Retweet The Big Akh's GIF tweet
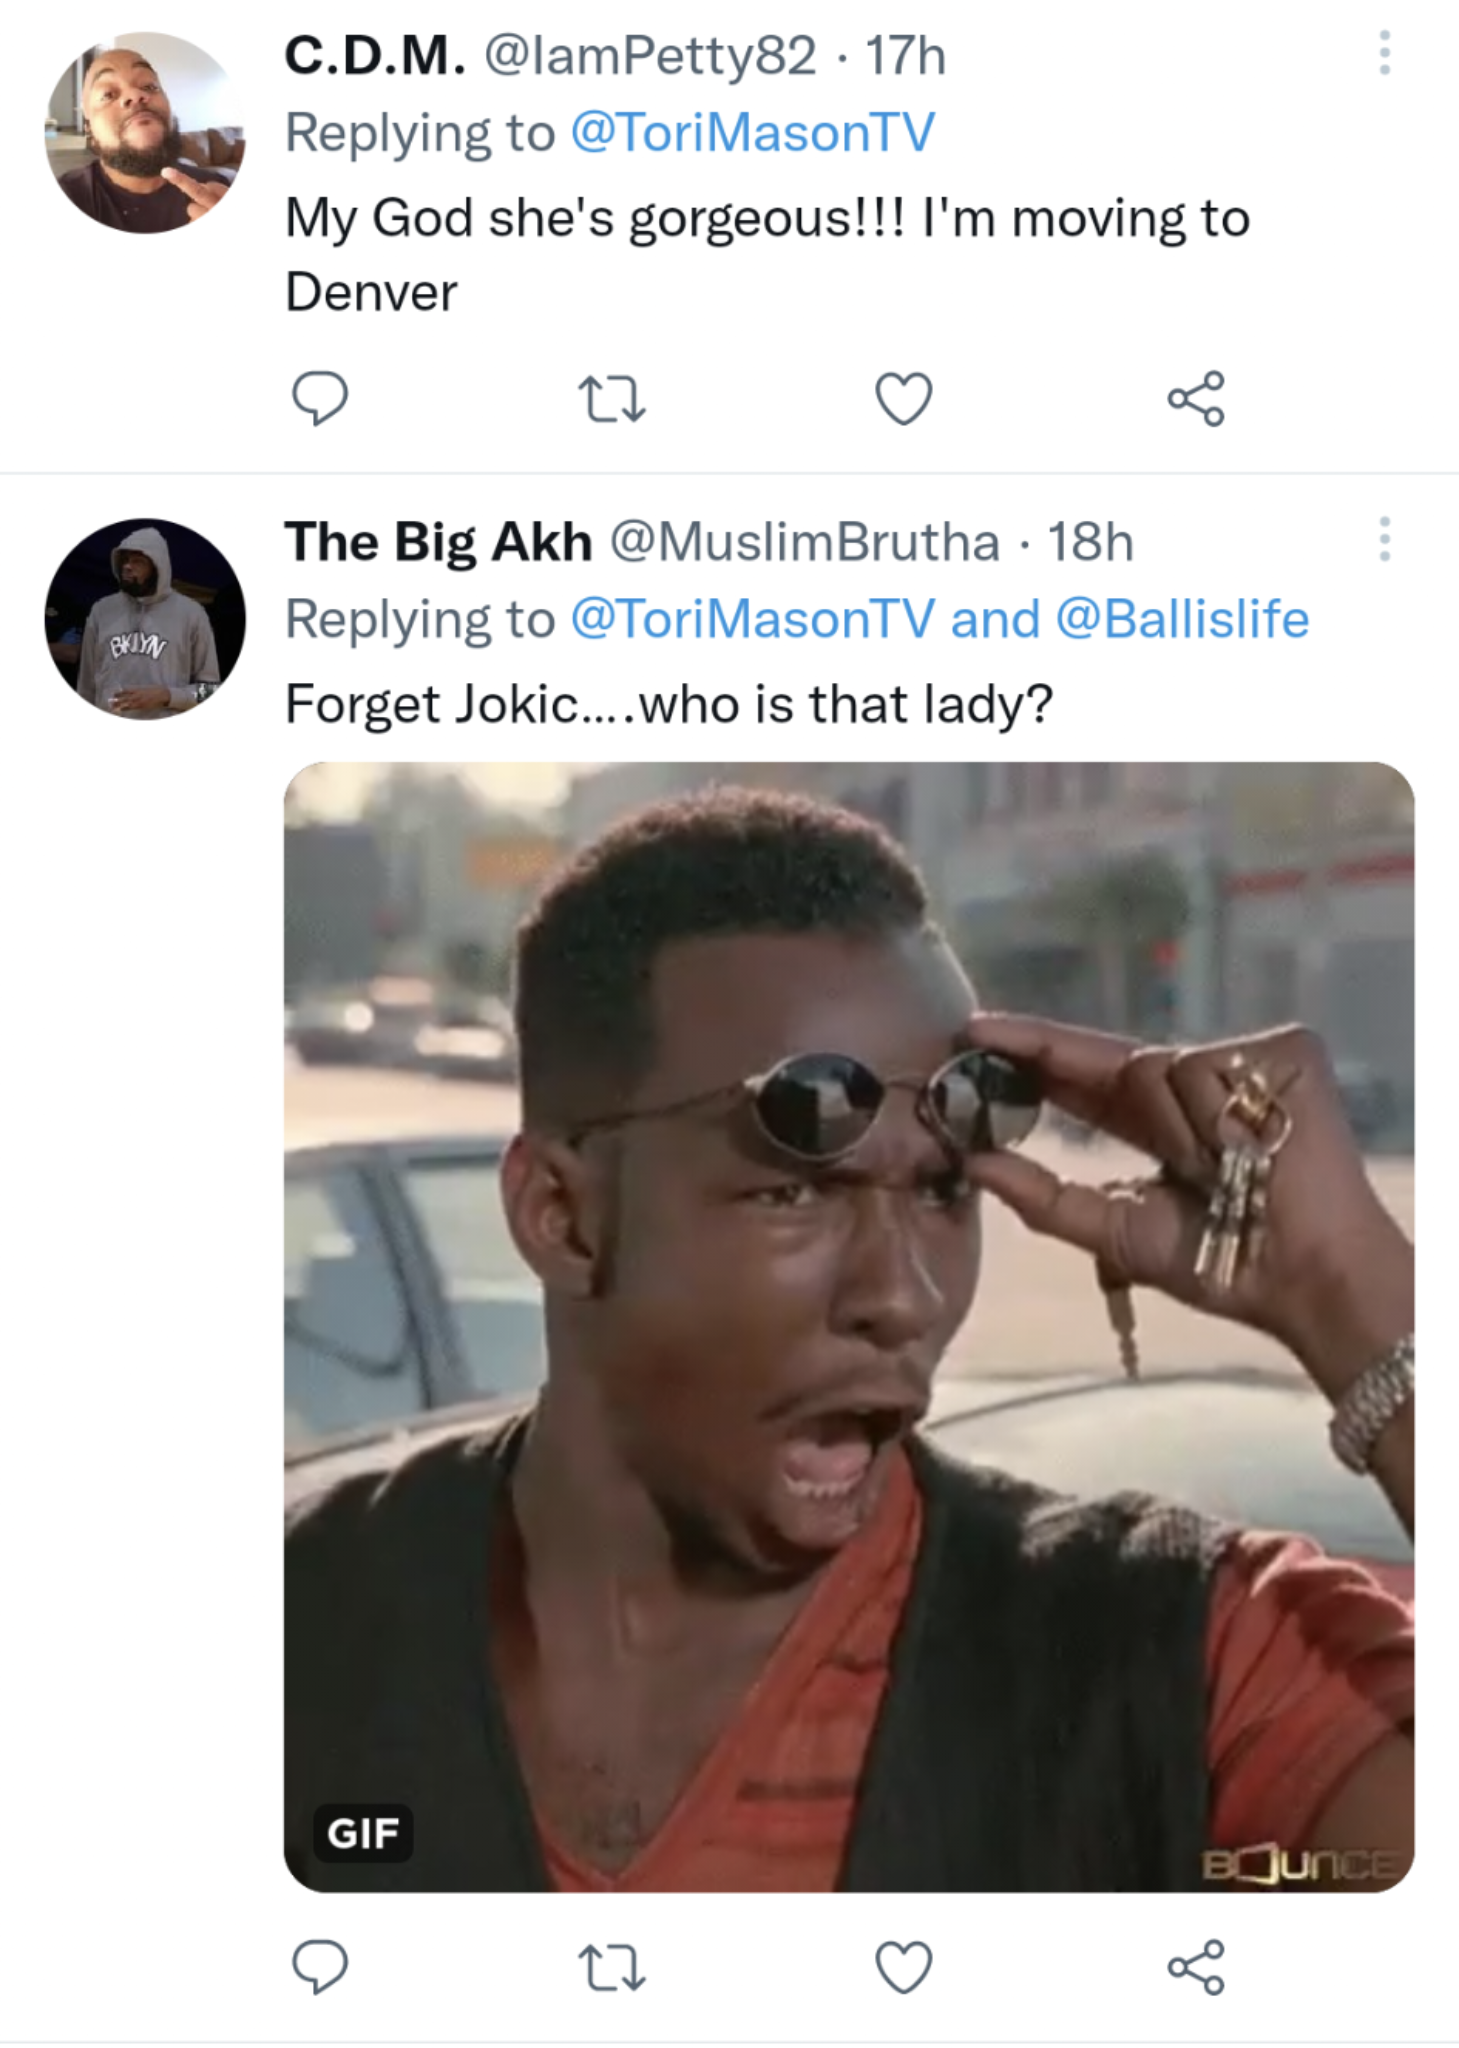 coord(612,1967)
